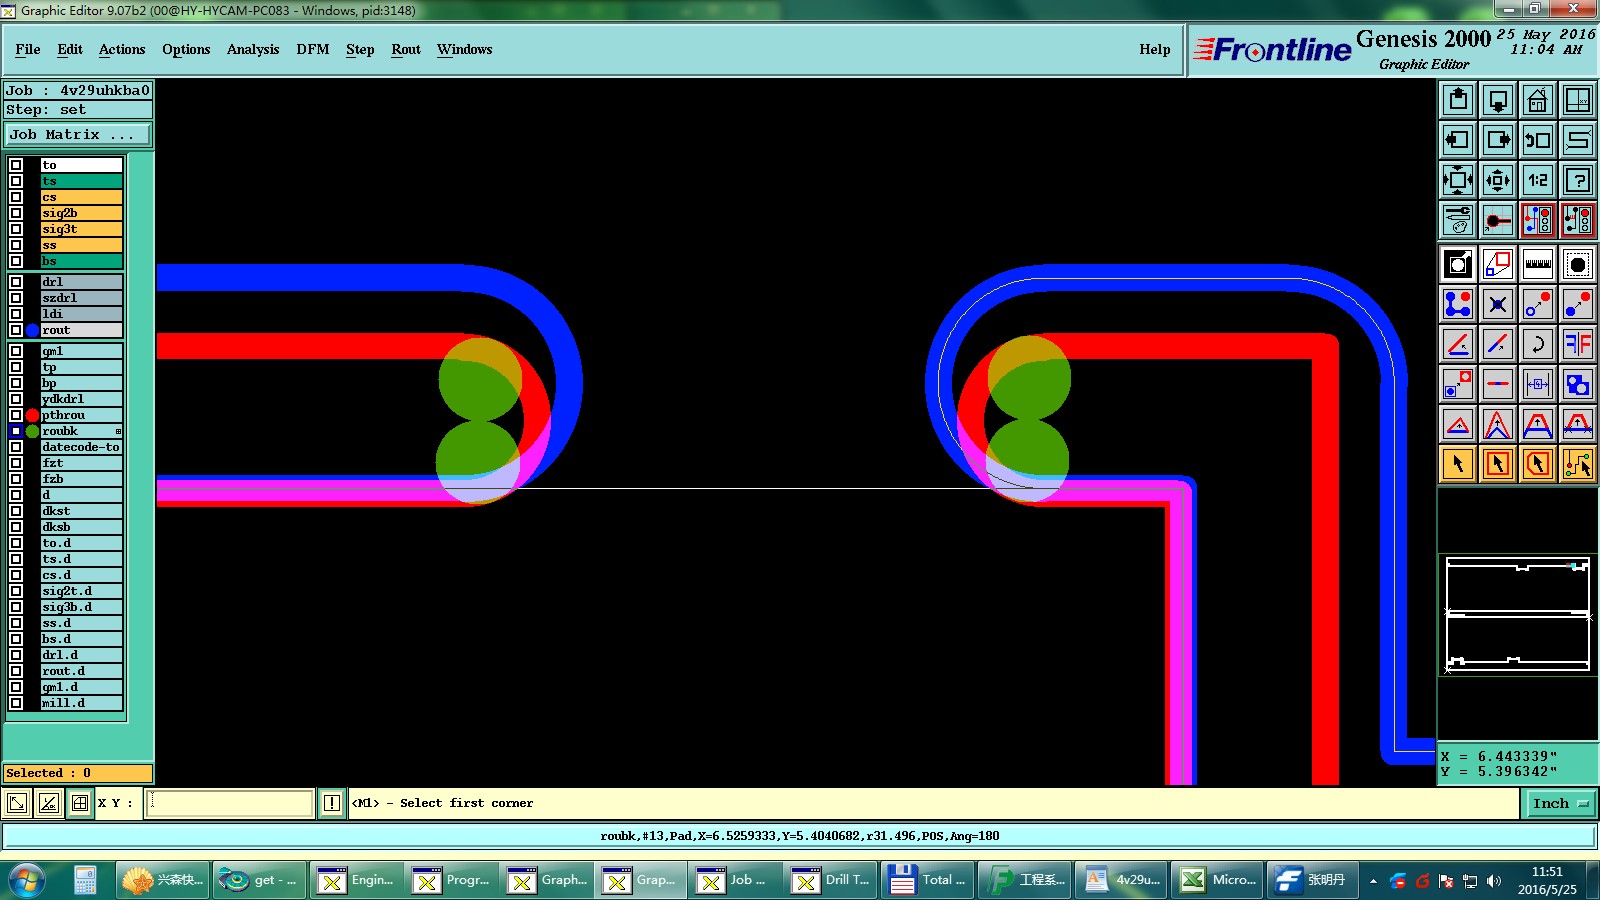Viewport: 1600px width, 900px height.
Task: Open the Step menu
Action: coord(360,49)
